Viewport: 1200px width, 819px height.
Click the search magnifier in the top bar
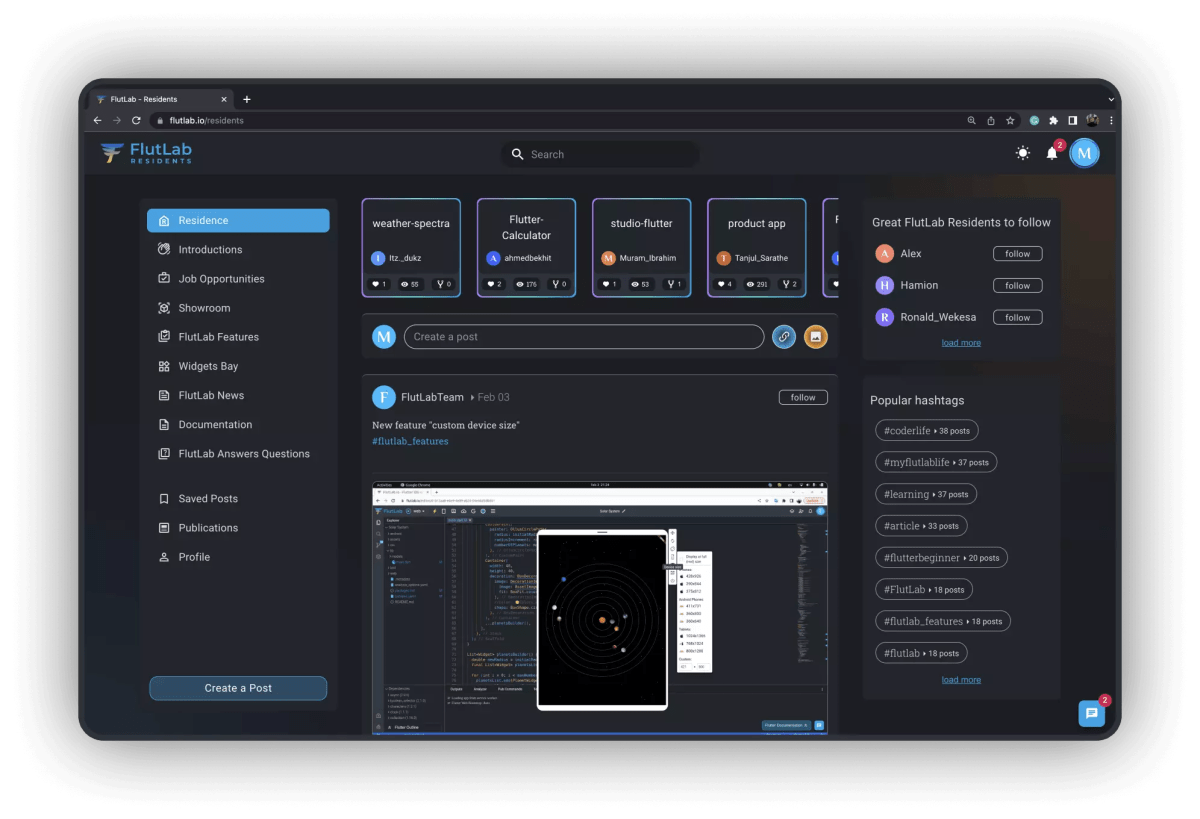[x=517, y=154]
